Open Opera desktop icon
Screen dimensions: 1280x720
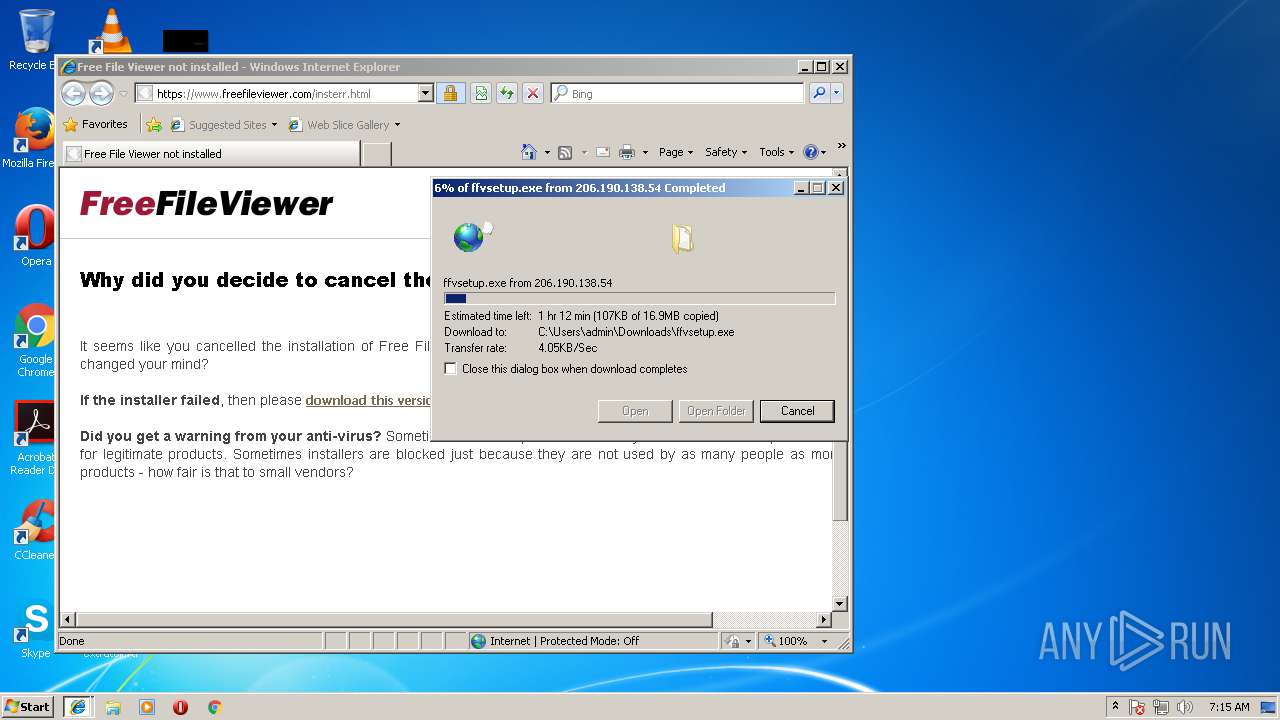click(35, 236)
